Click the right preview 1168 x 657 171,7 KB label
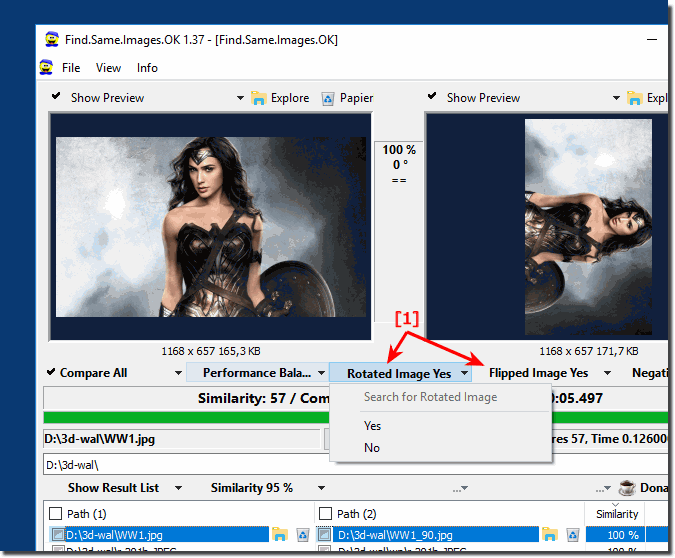Screen dimensions: 675x558 (588, 351)
